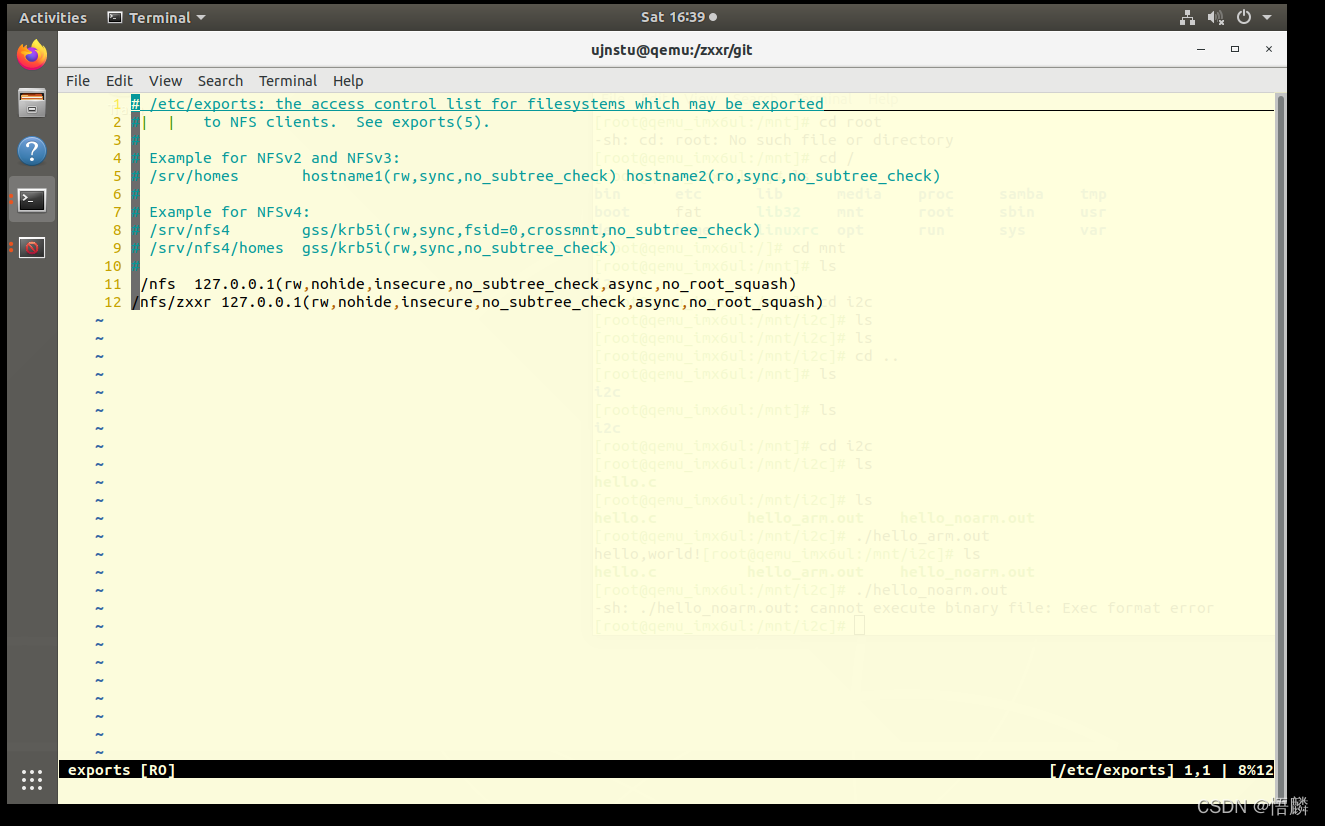Click 'to NFS clients. See exports(5).' line

coord(347,122)
